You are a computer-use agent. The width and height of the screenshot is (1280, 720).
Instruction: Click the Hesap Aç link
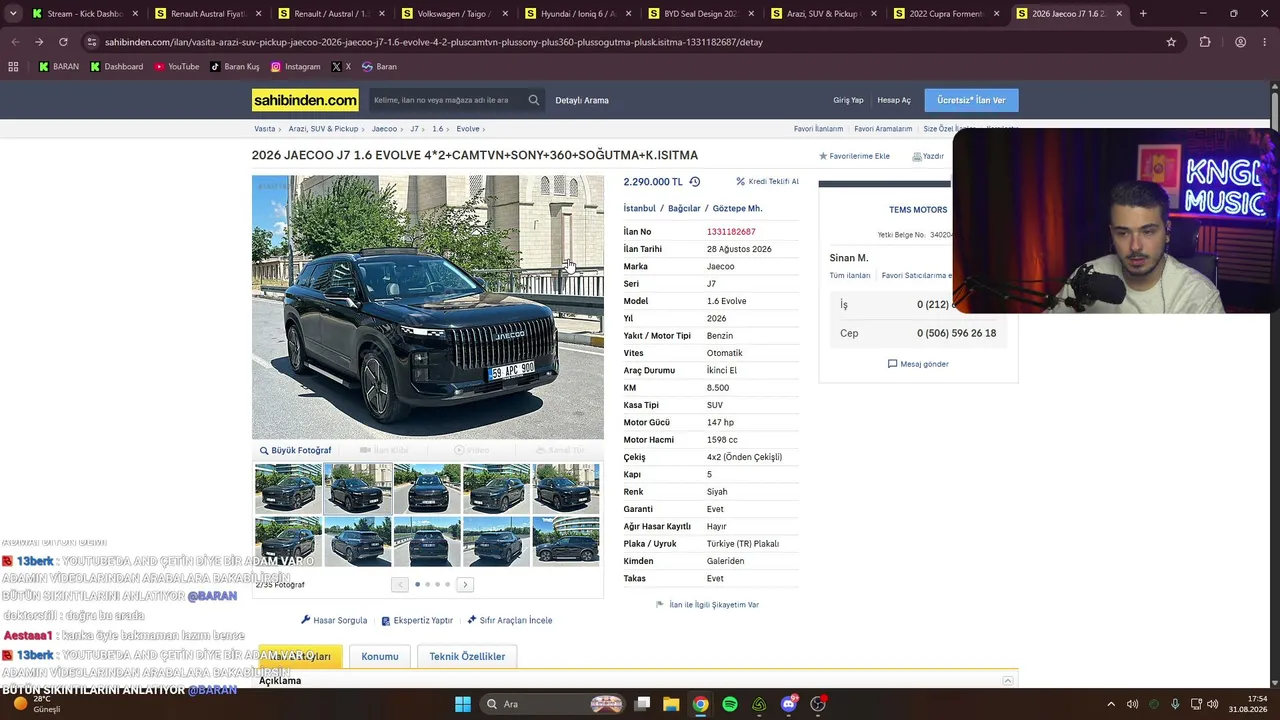(x=894, y=100)
